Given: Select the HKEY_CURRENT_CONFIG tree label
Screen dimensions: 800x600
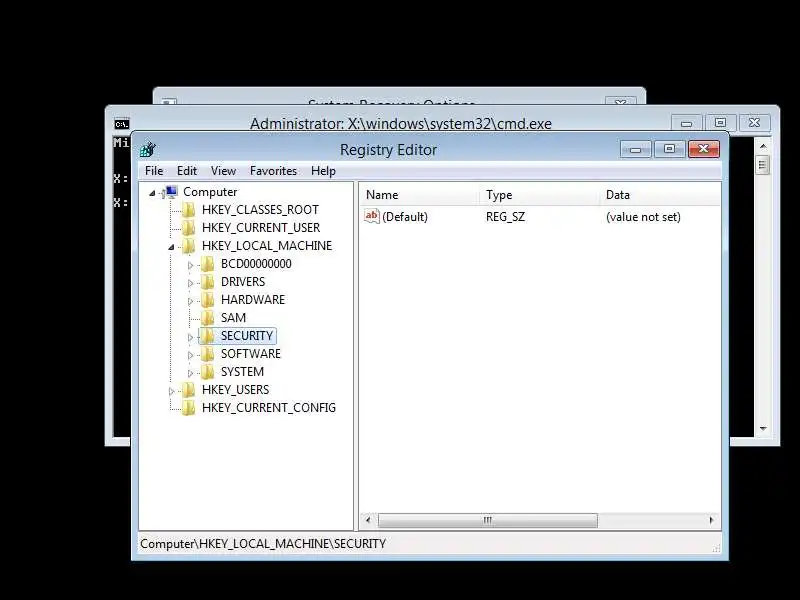Looking at the screenshot, I should [269, 408].
